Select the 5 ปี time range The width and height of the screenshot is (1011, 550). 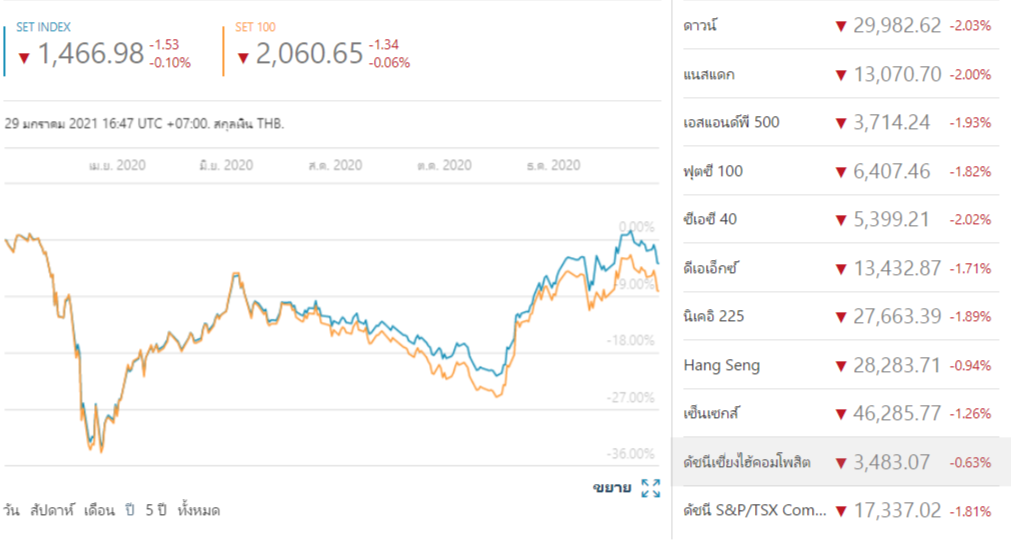point(156,510)
